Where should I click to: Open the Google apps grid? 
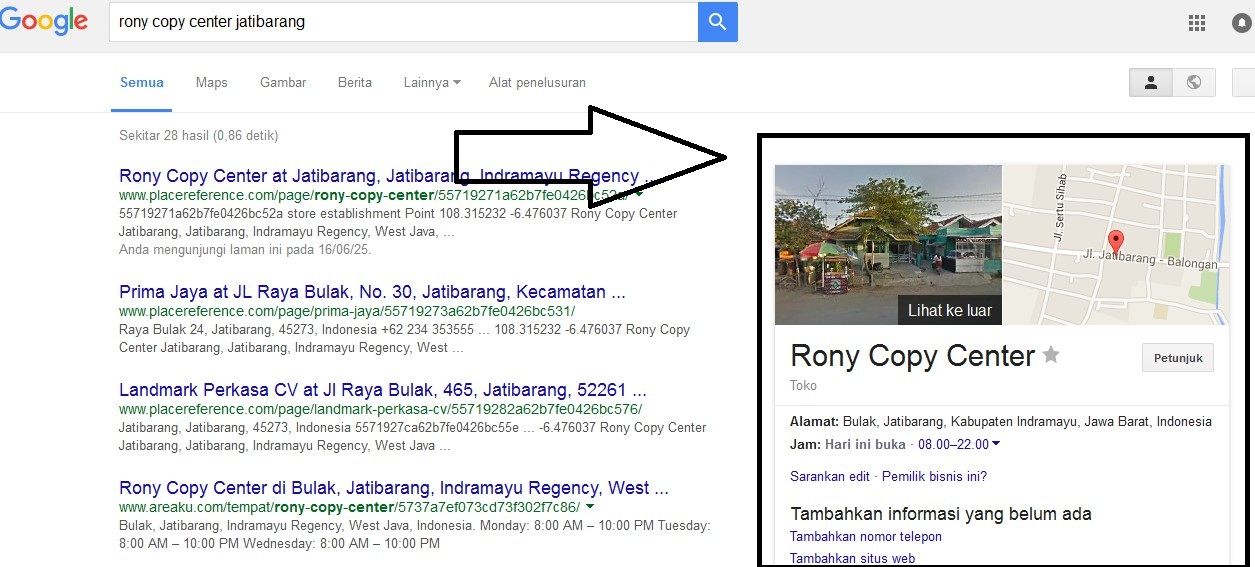click(1196, 23)
